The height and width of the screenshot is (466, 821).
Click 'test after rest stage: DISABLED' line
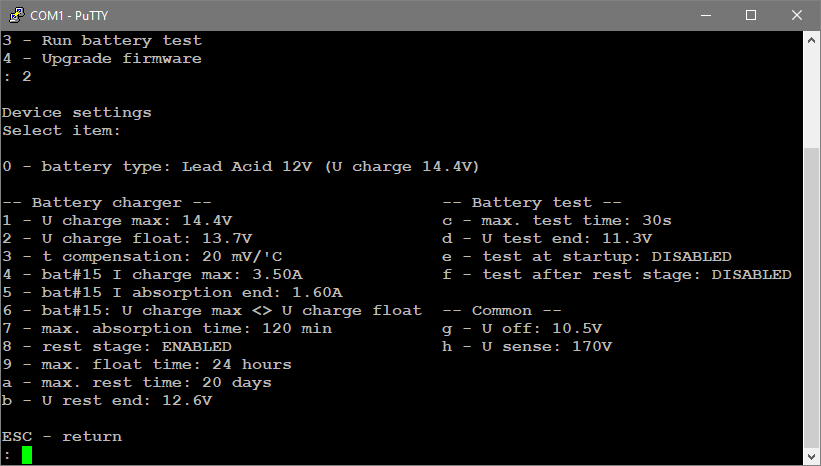point(617,275)
